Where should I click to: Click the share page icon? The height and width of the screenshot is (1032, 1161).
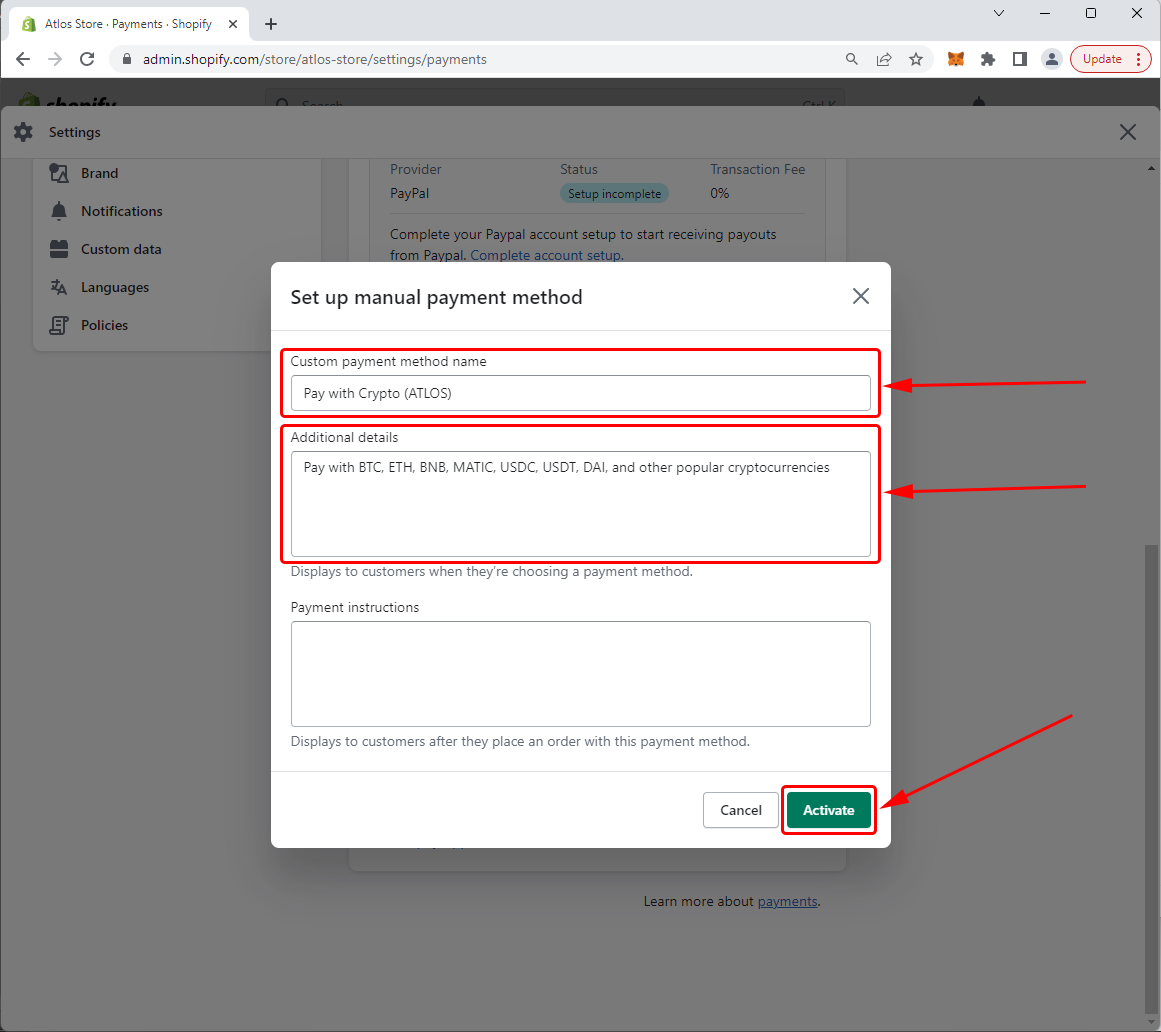pyautogui.click(x=884, y=59)
